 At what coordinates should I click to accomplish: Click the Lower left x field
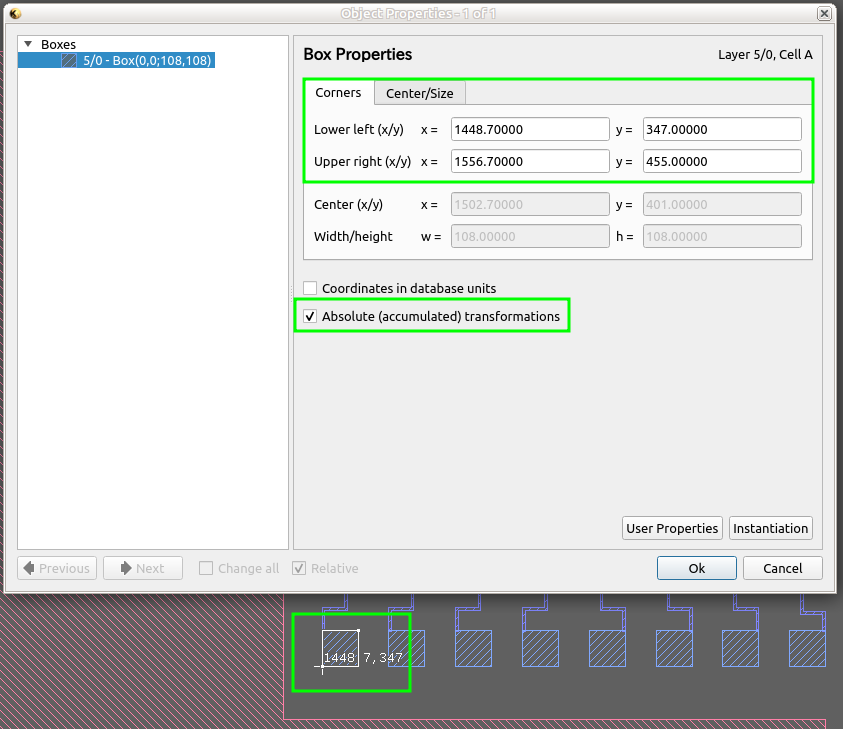(530, 129)
